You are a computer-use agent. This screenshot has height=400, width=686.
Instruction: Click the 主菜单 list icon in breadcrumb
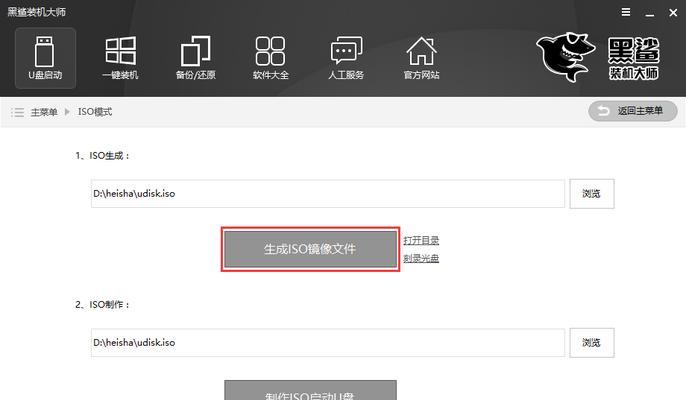[18, 112]
